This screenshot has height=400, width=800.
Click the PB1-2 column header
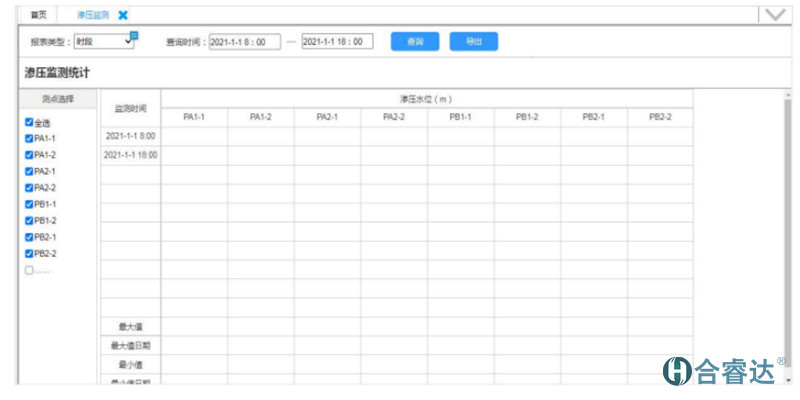click(x=527, y=117)
